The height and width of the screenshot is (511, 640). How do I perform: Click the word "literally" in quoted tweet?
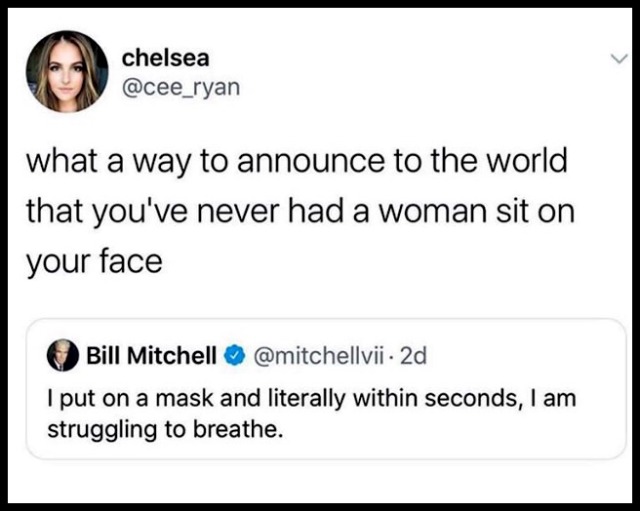306,398
